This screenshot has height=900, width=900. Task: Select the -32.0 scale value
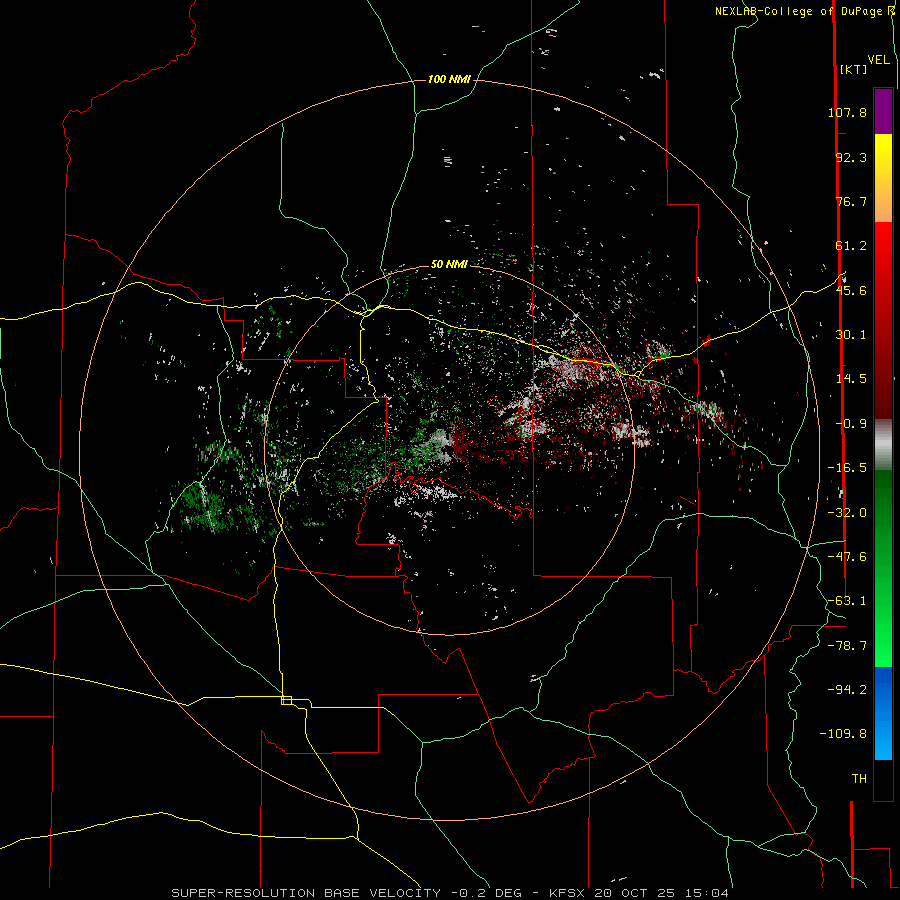tap(847, 513)
